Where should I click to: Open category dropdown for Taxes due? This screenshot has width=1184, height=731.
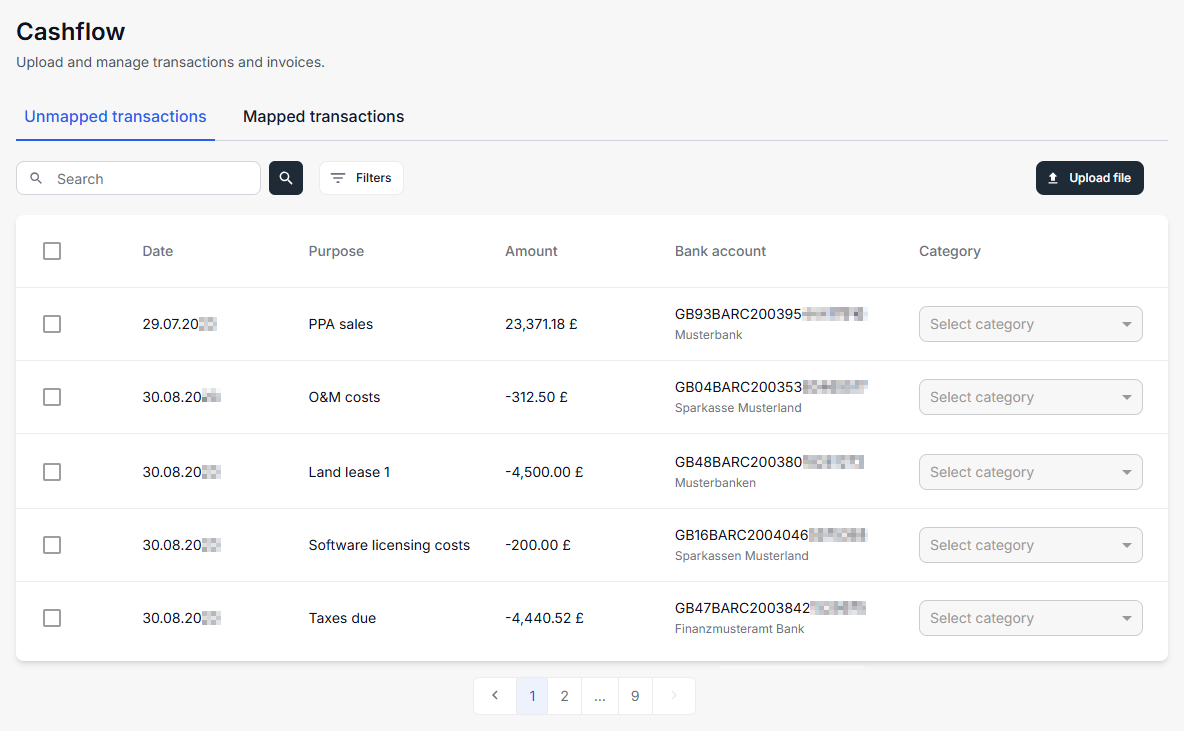click(1030, 618)
